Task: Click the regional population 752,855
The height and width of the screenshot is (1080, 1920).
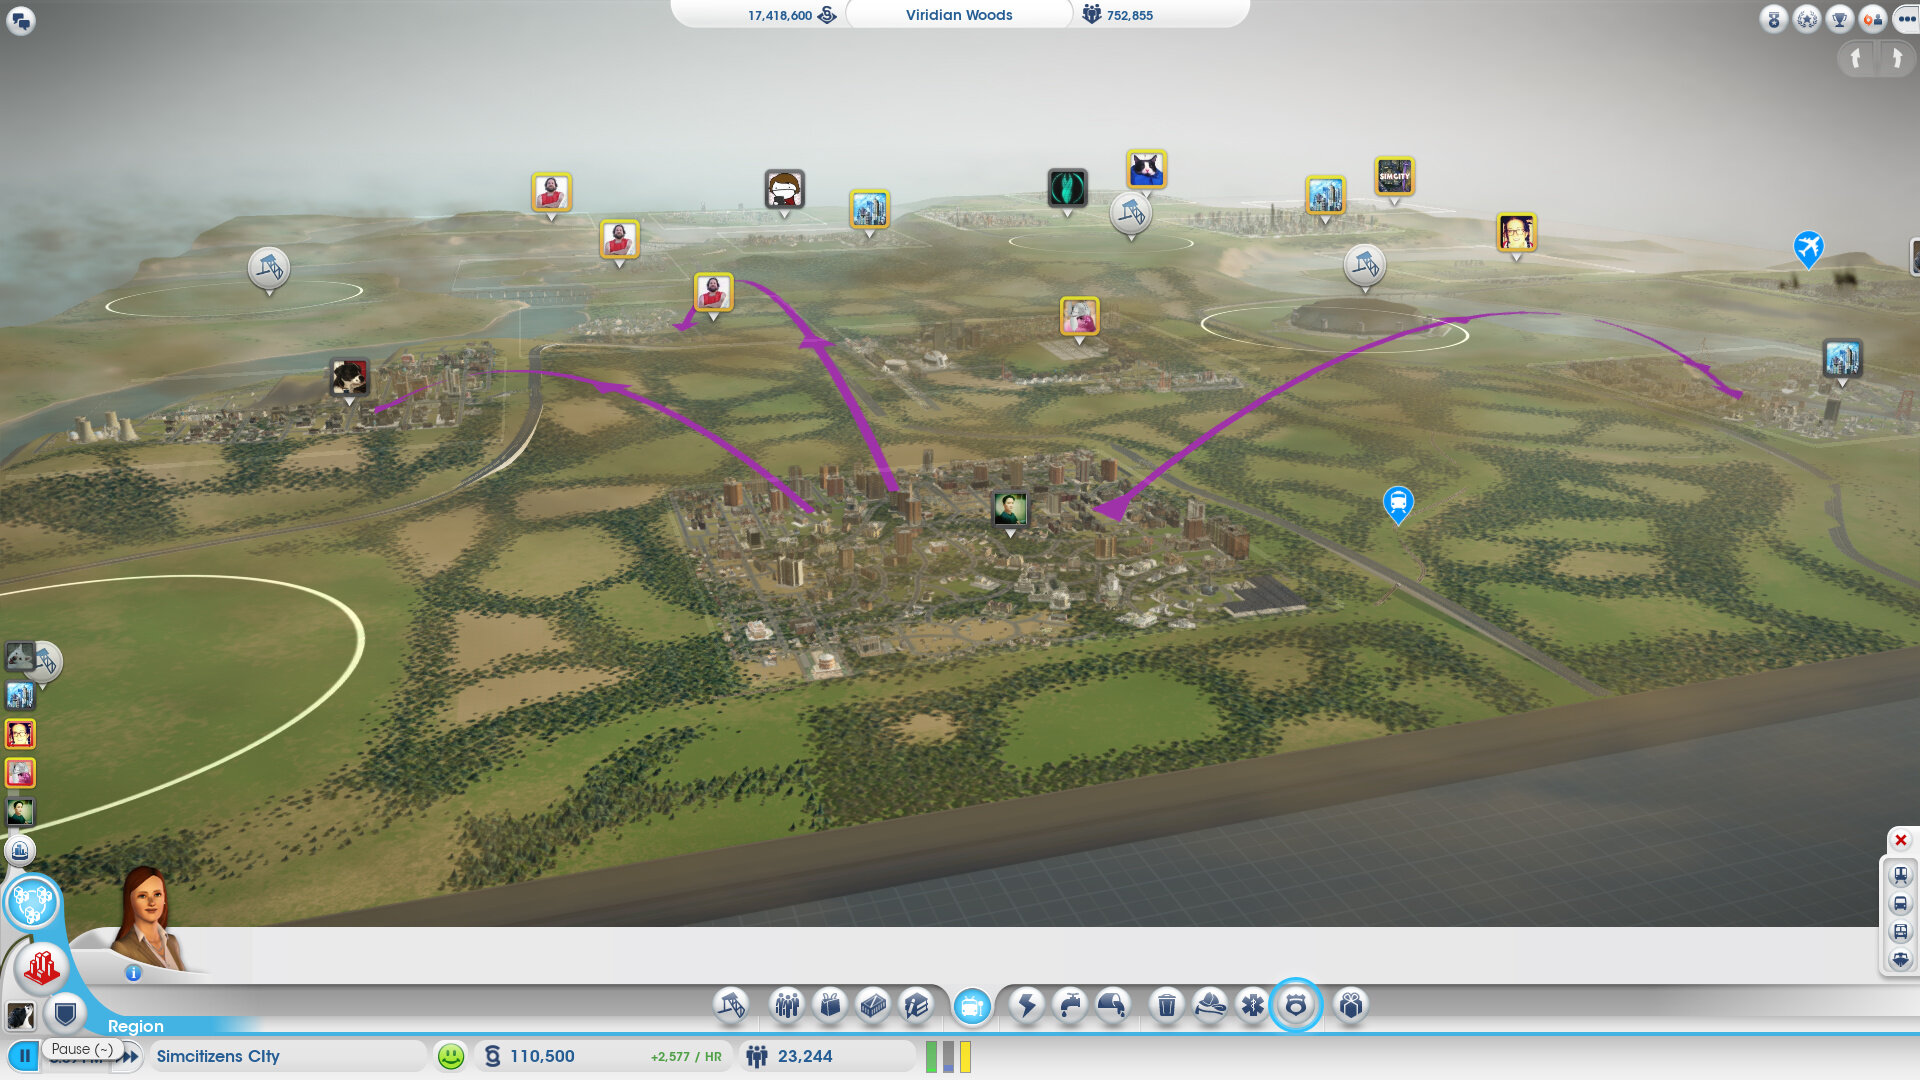Action: (x=1117, y=15)
